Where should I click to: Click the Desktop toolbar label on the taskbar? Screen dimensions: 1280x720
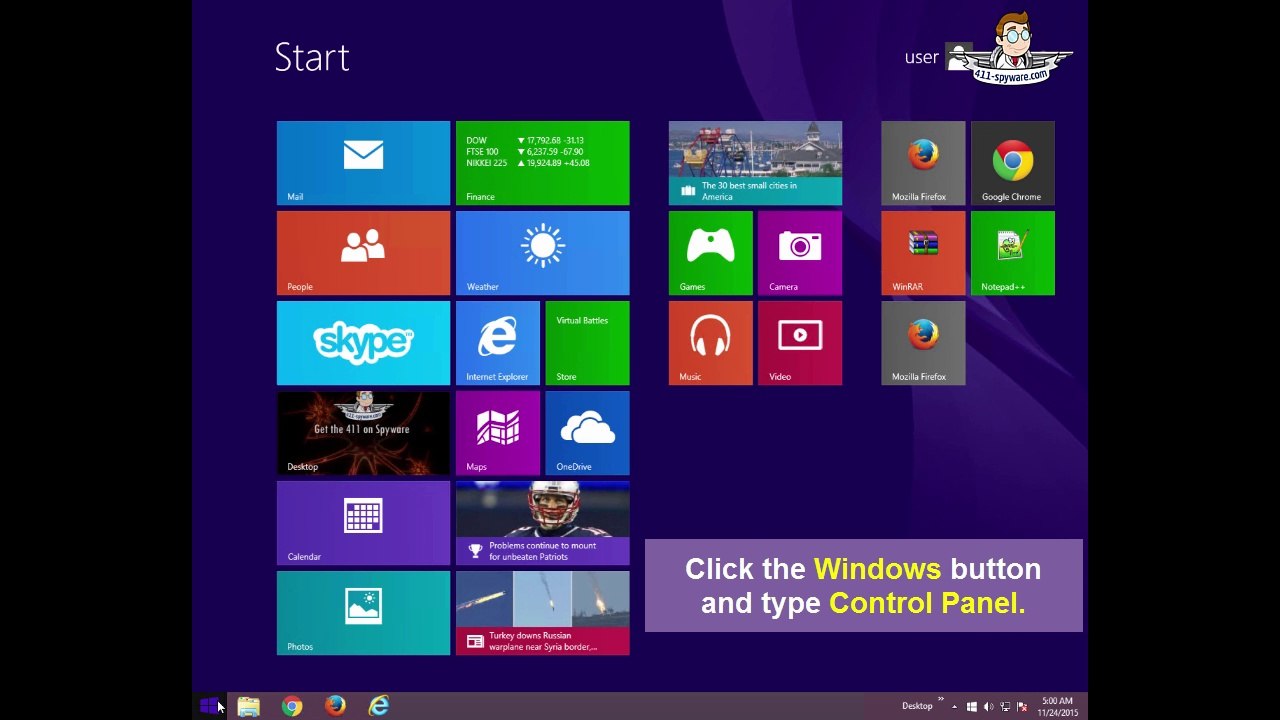917,706
